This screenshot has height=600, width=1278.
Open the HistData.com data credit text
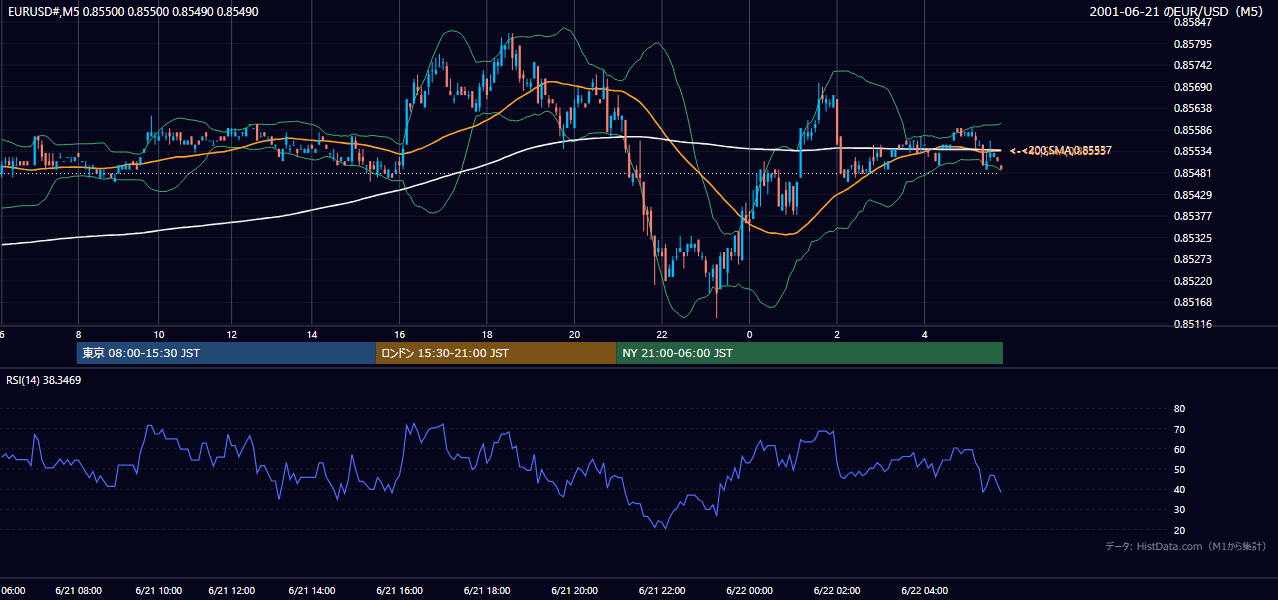pos(1186,546)
